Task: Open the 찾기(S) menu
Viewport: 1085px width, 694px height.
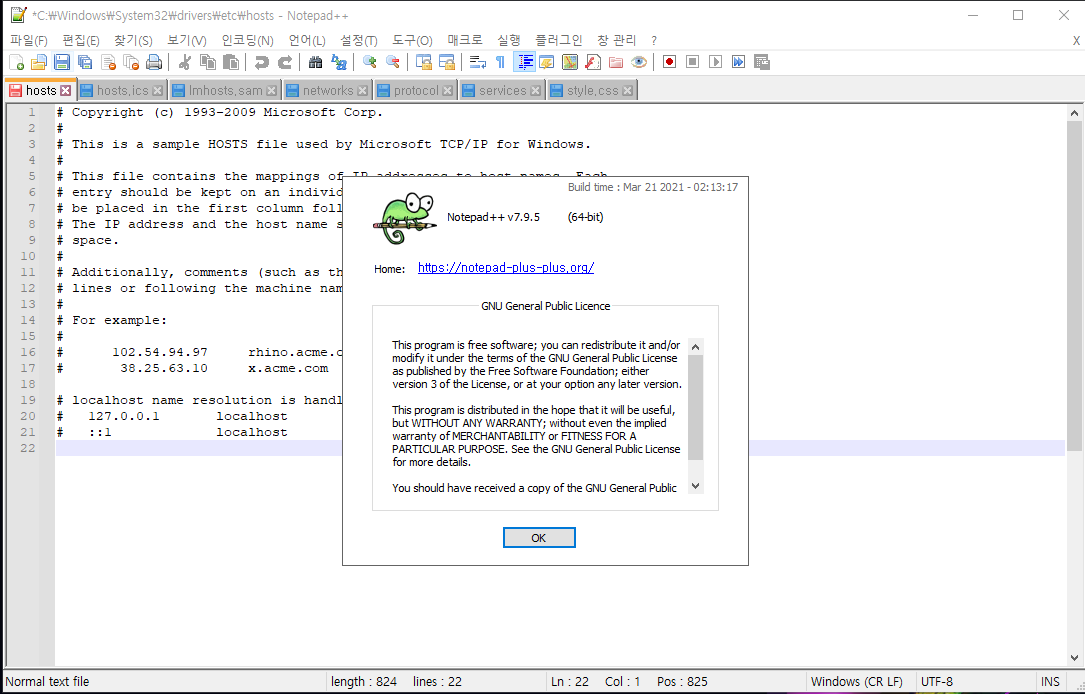Action: (133, 40)
